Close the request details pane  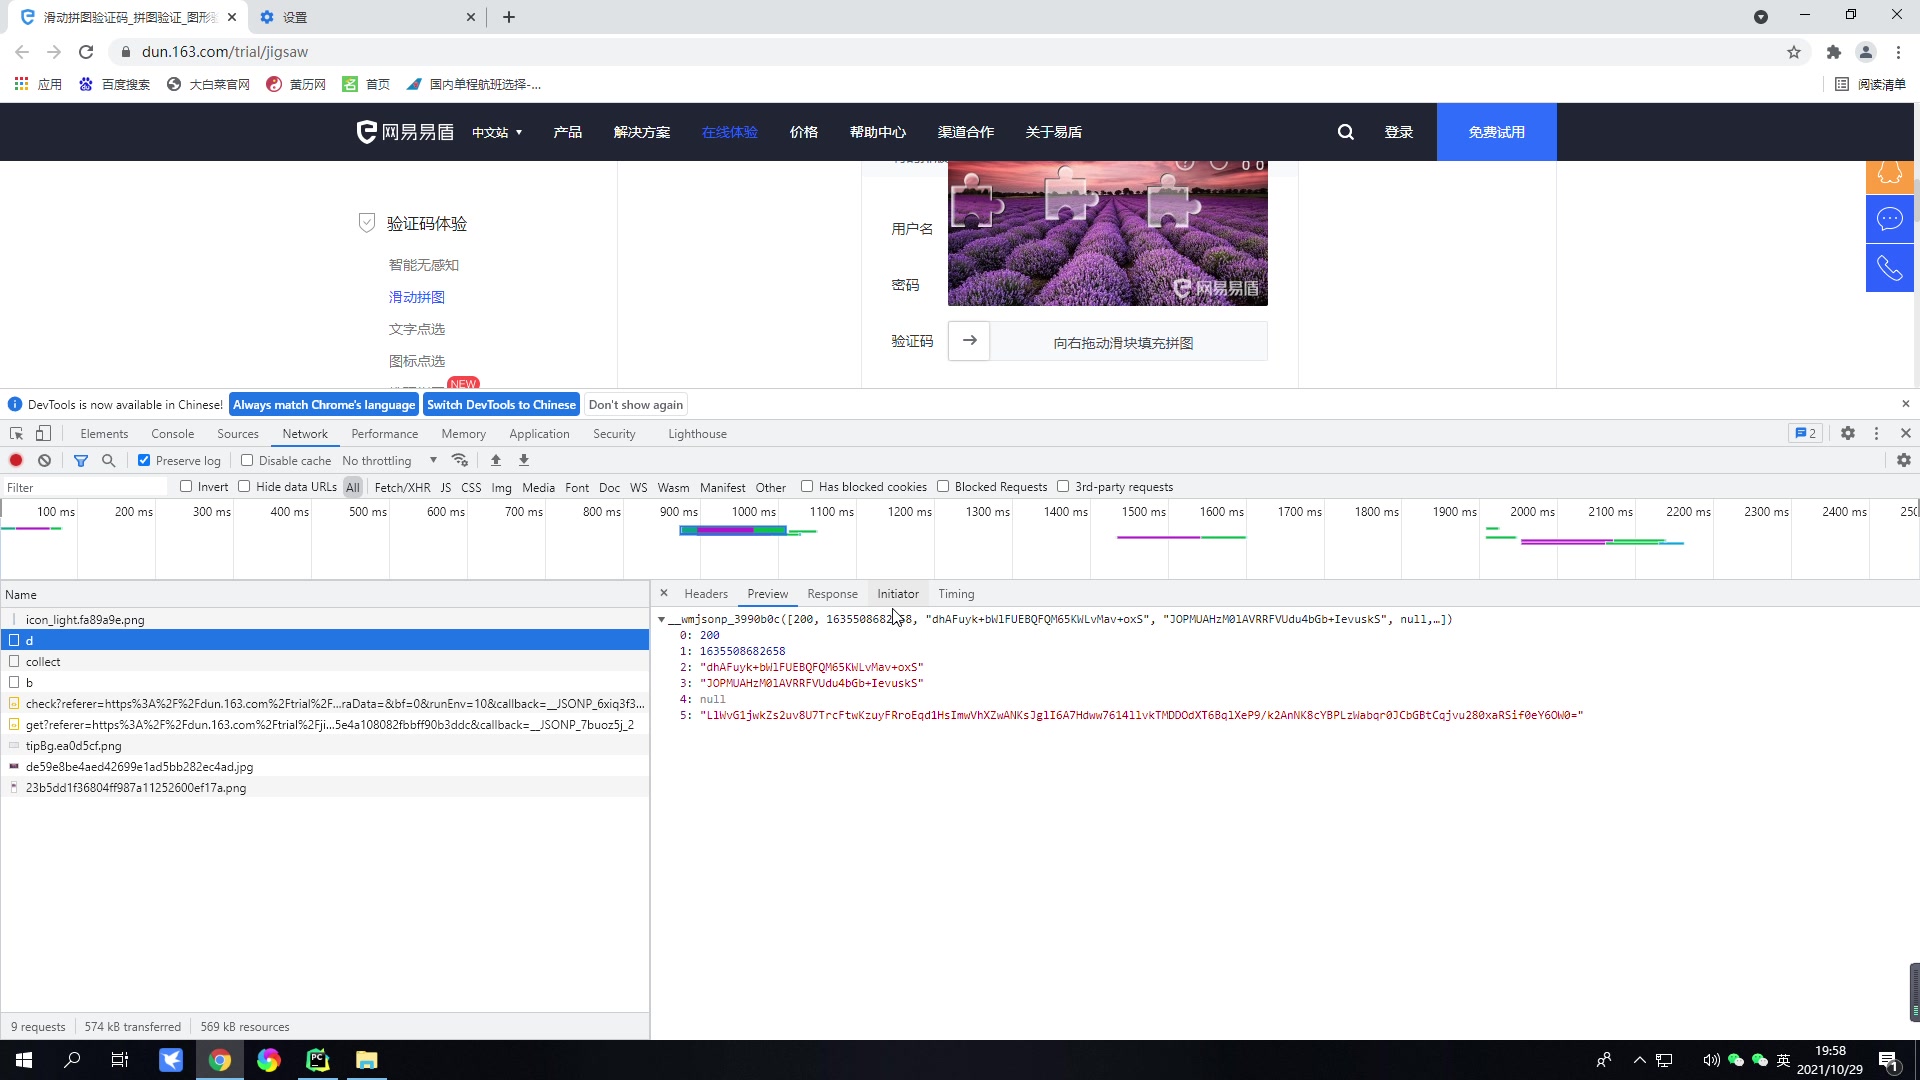[x=663, y=593]
